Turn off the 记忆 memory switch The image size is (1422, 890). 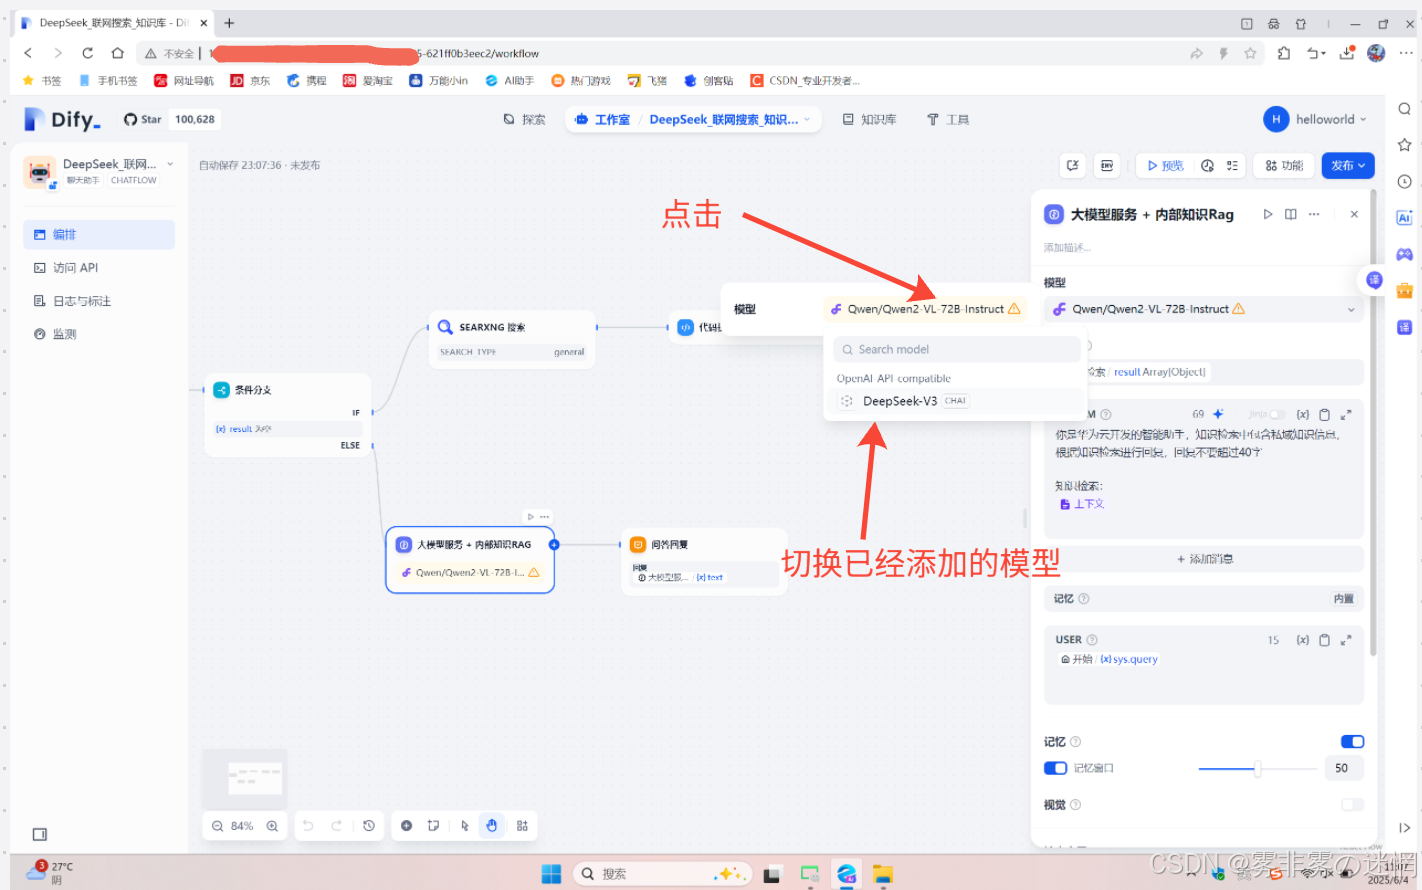coord(1352,741)
